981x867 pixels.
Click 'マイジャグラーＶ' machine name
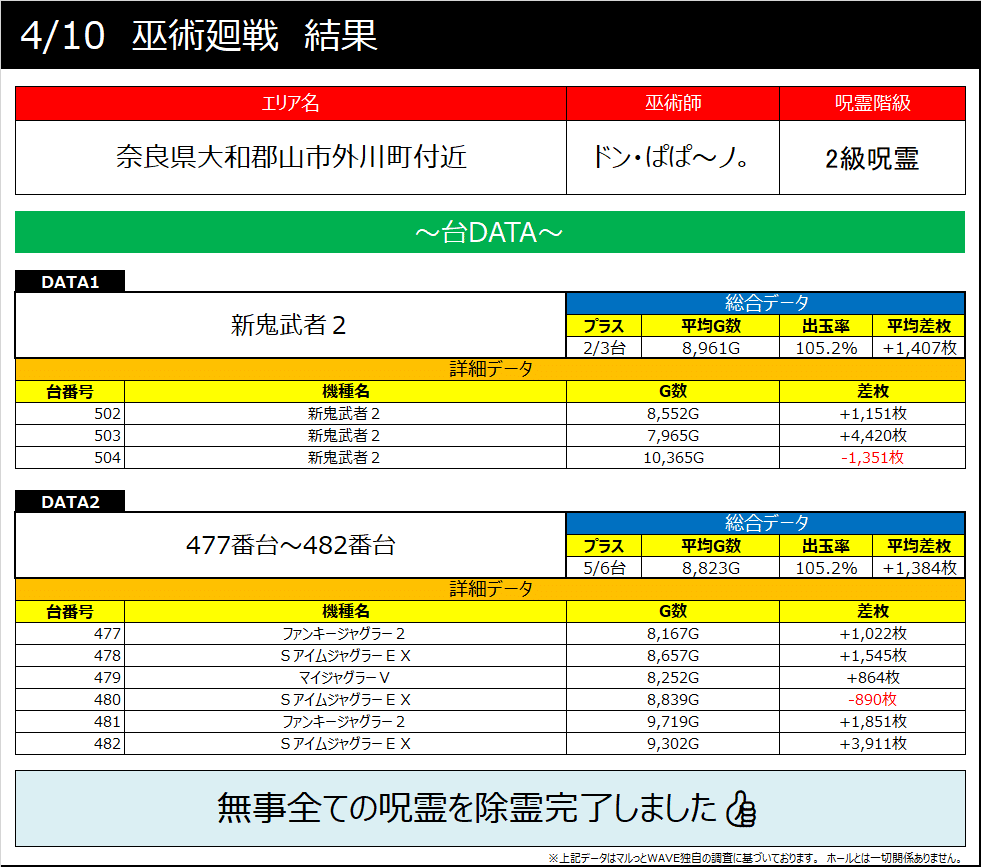(x=344, y=677)
